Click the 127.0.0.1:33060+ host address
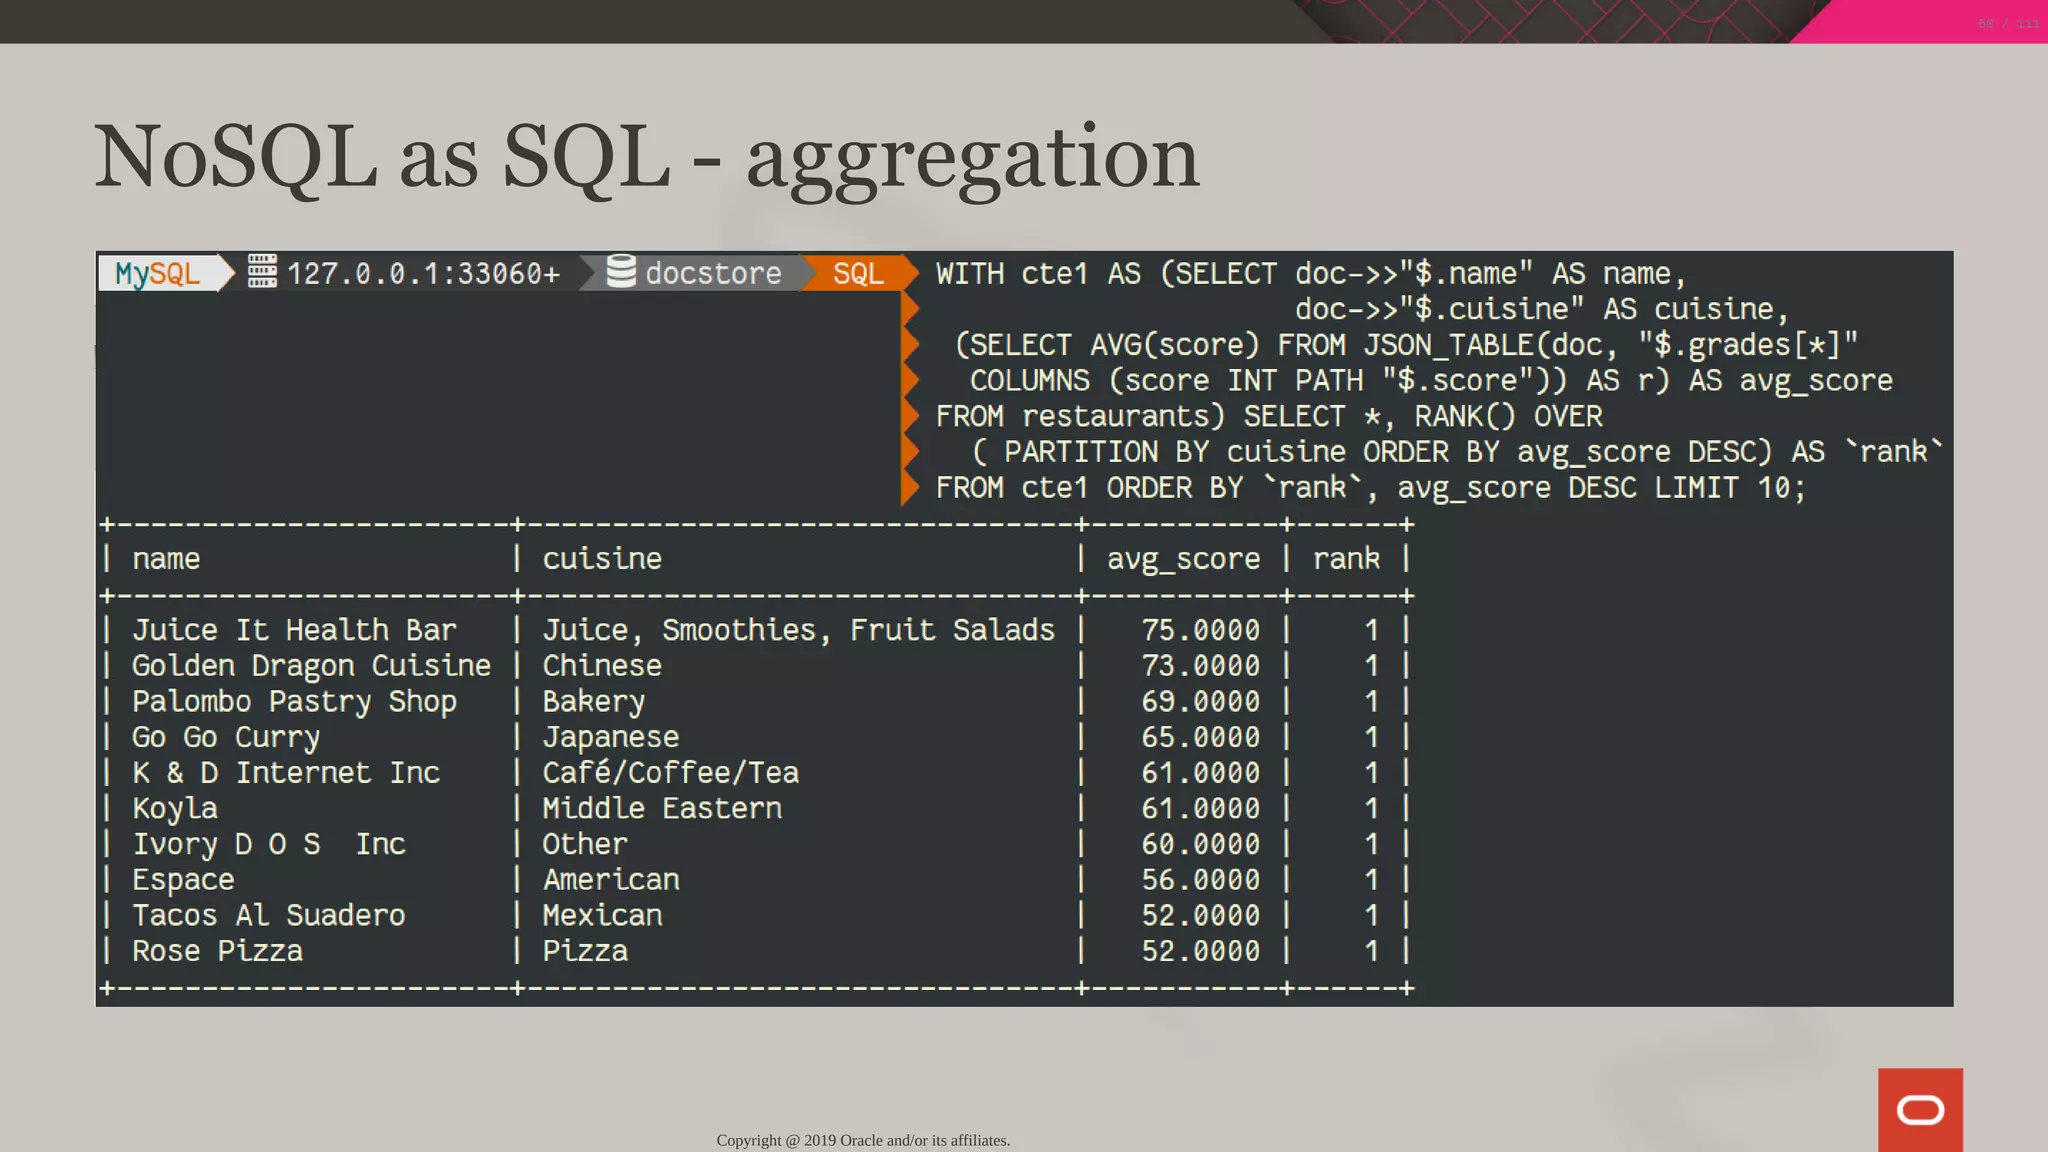 coord(423,273)
